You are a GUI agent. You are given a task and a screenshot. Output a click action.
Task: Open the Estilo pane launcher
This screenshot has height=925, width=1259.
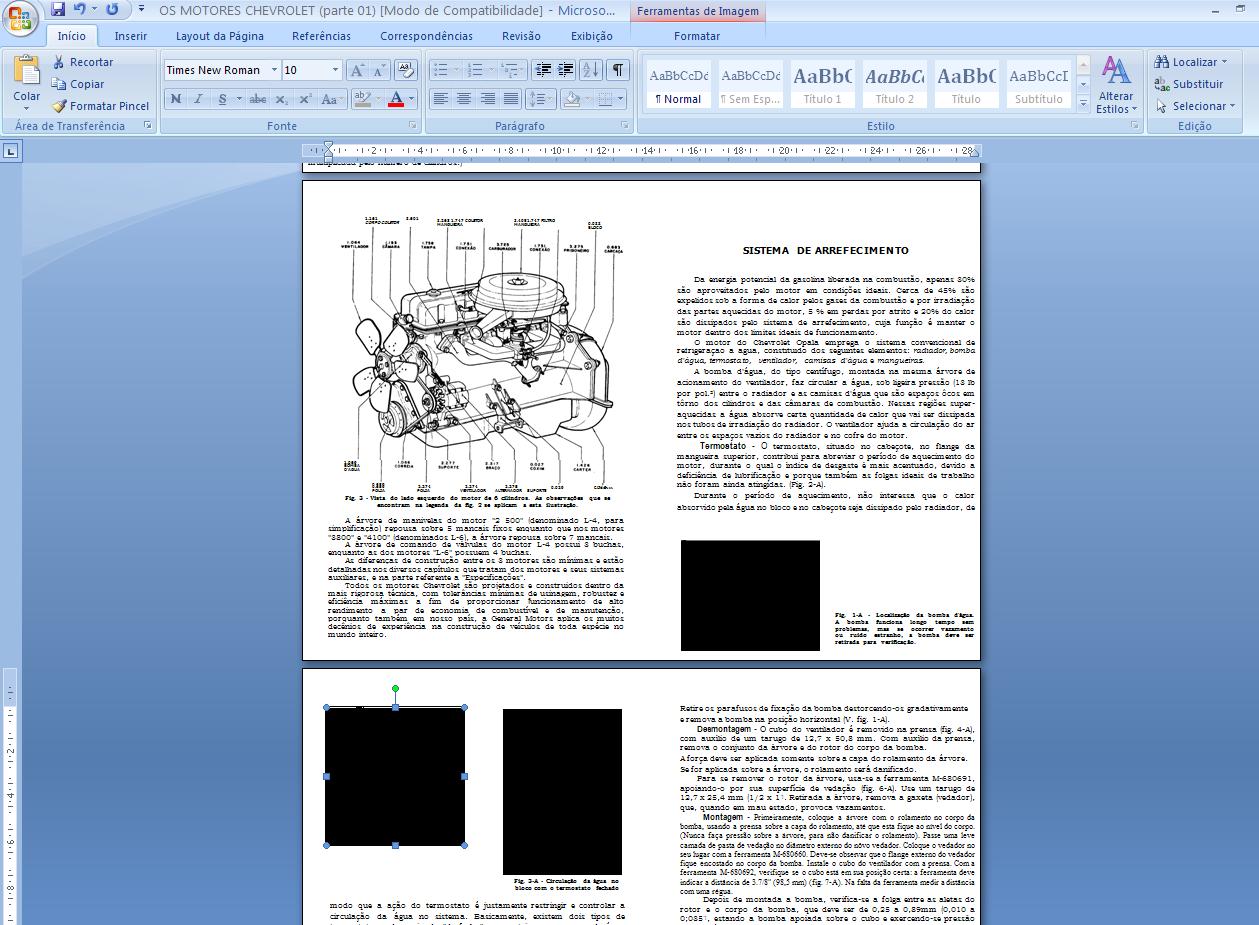1135,126
